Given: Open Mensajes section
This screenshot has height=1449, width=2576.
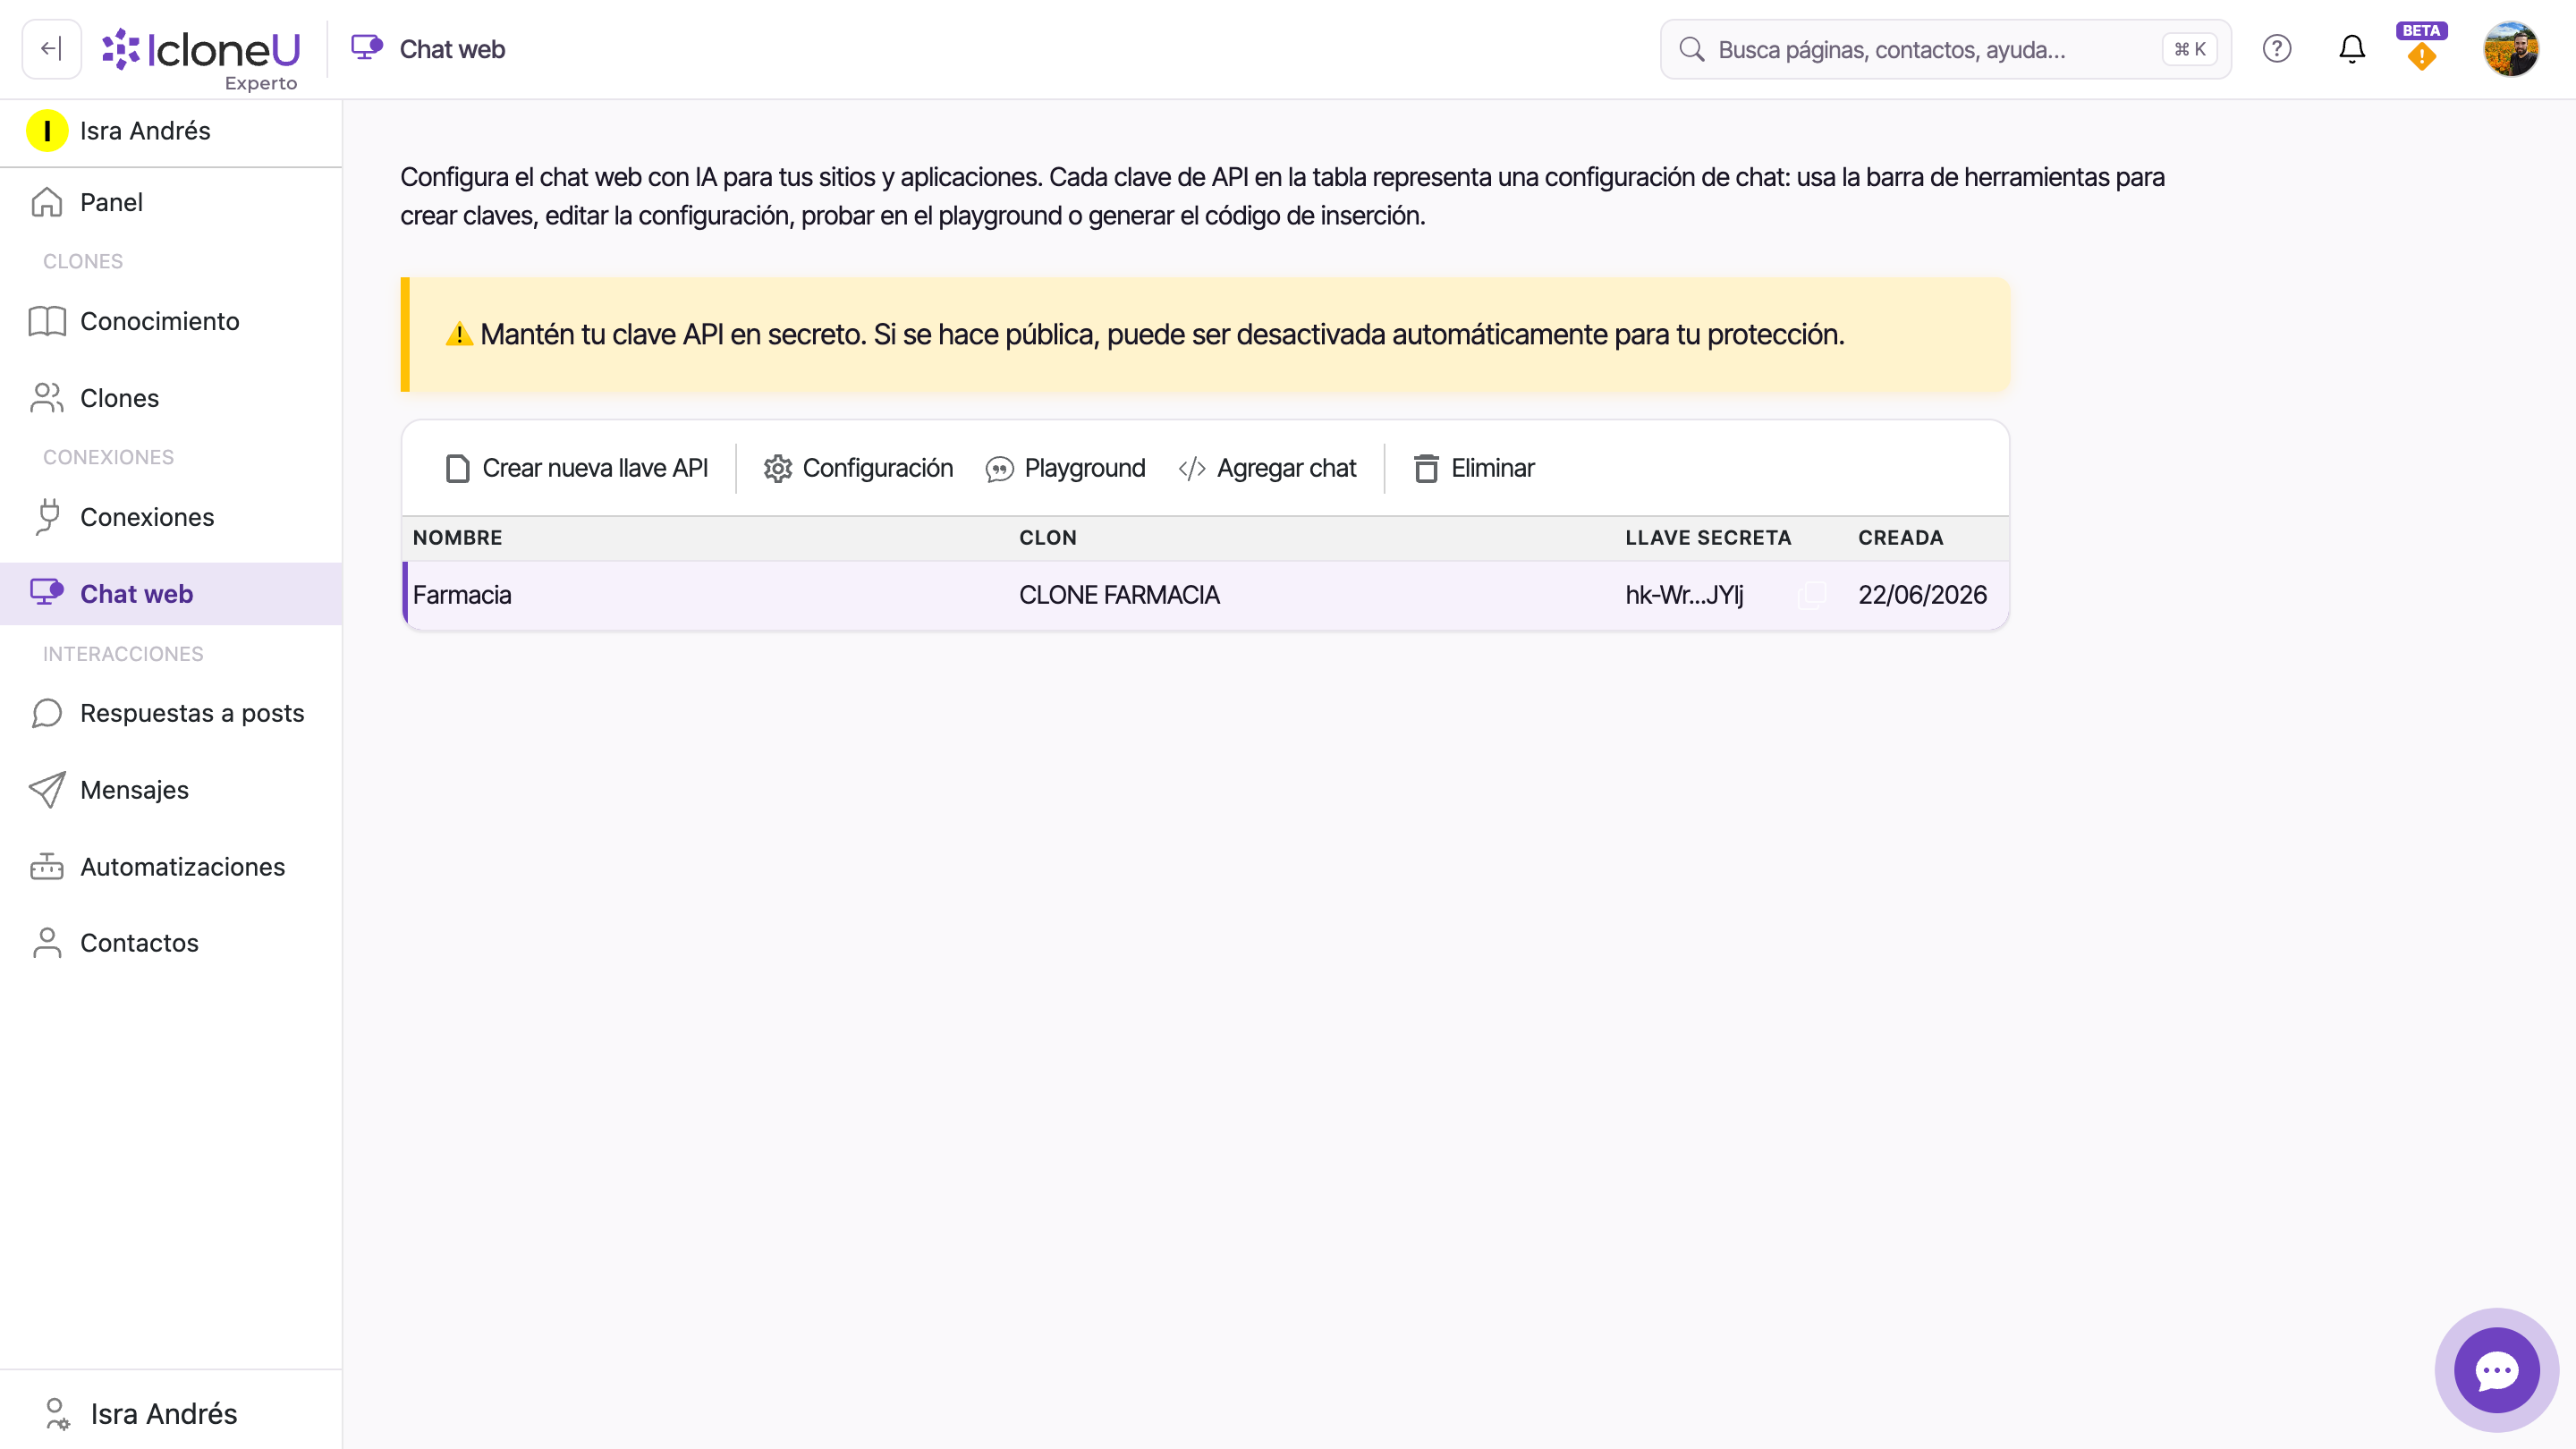Looking at the screenshot, I should tap(171, 790).
